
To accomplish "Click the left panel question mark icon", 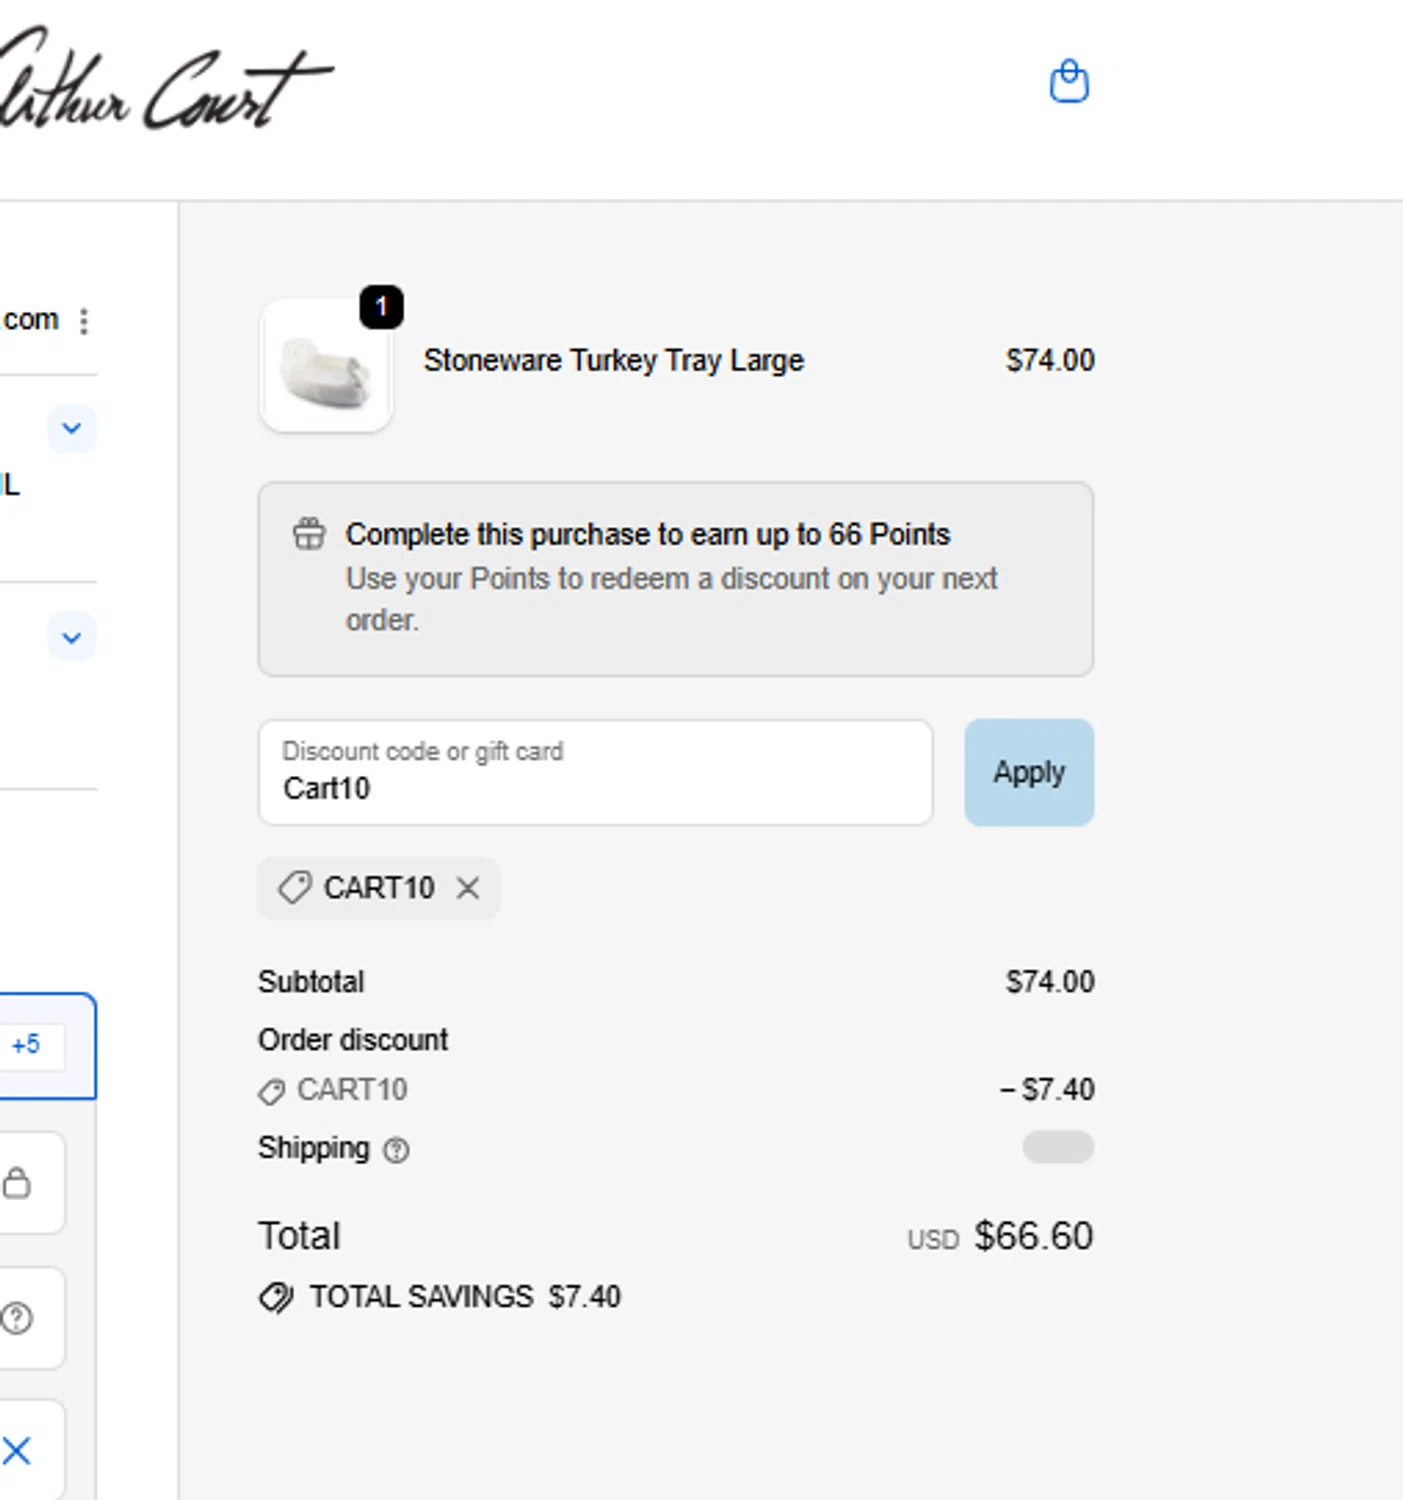I will [x=17, y=1318].
